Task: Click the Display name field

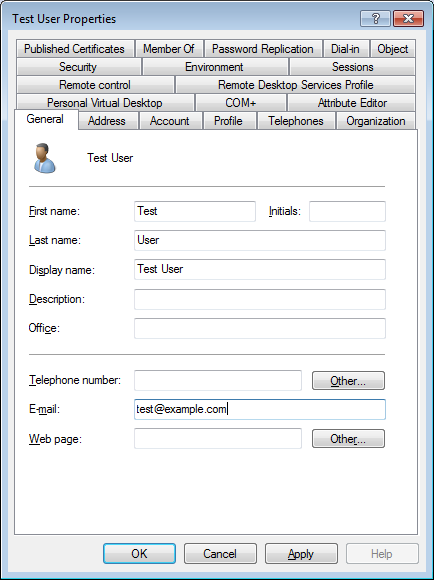Action: 260,269
